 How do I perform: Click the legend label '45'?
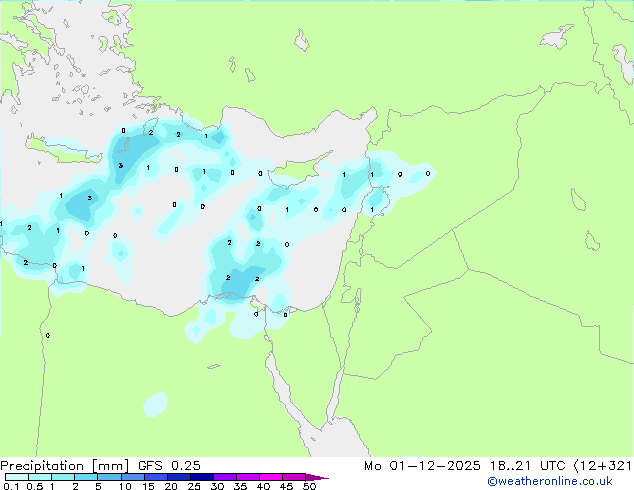click(x=286, y=486)
